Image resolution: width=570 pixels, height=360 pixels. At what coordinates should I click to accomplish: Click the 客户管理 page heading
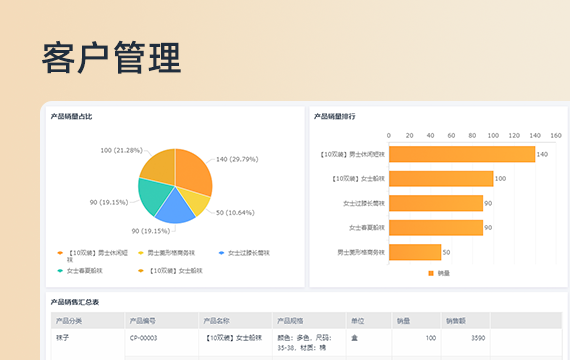[112, 58]
